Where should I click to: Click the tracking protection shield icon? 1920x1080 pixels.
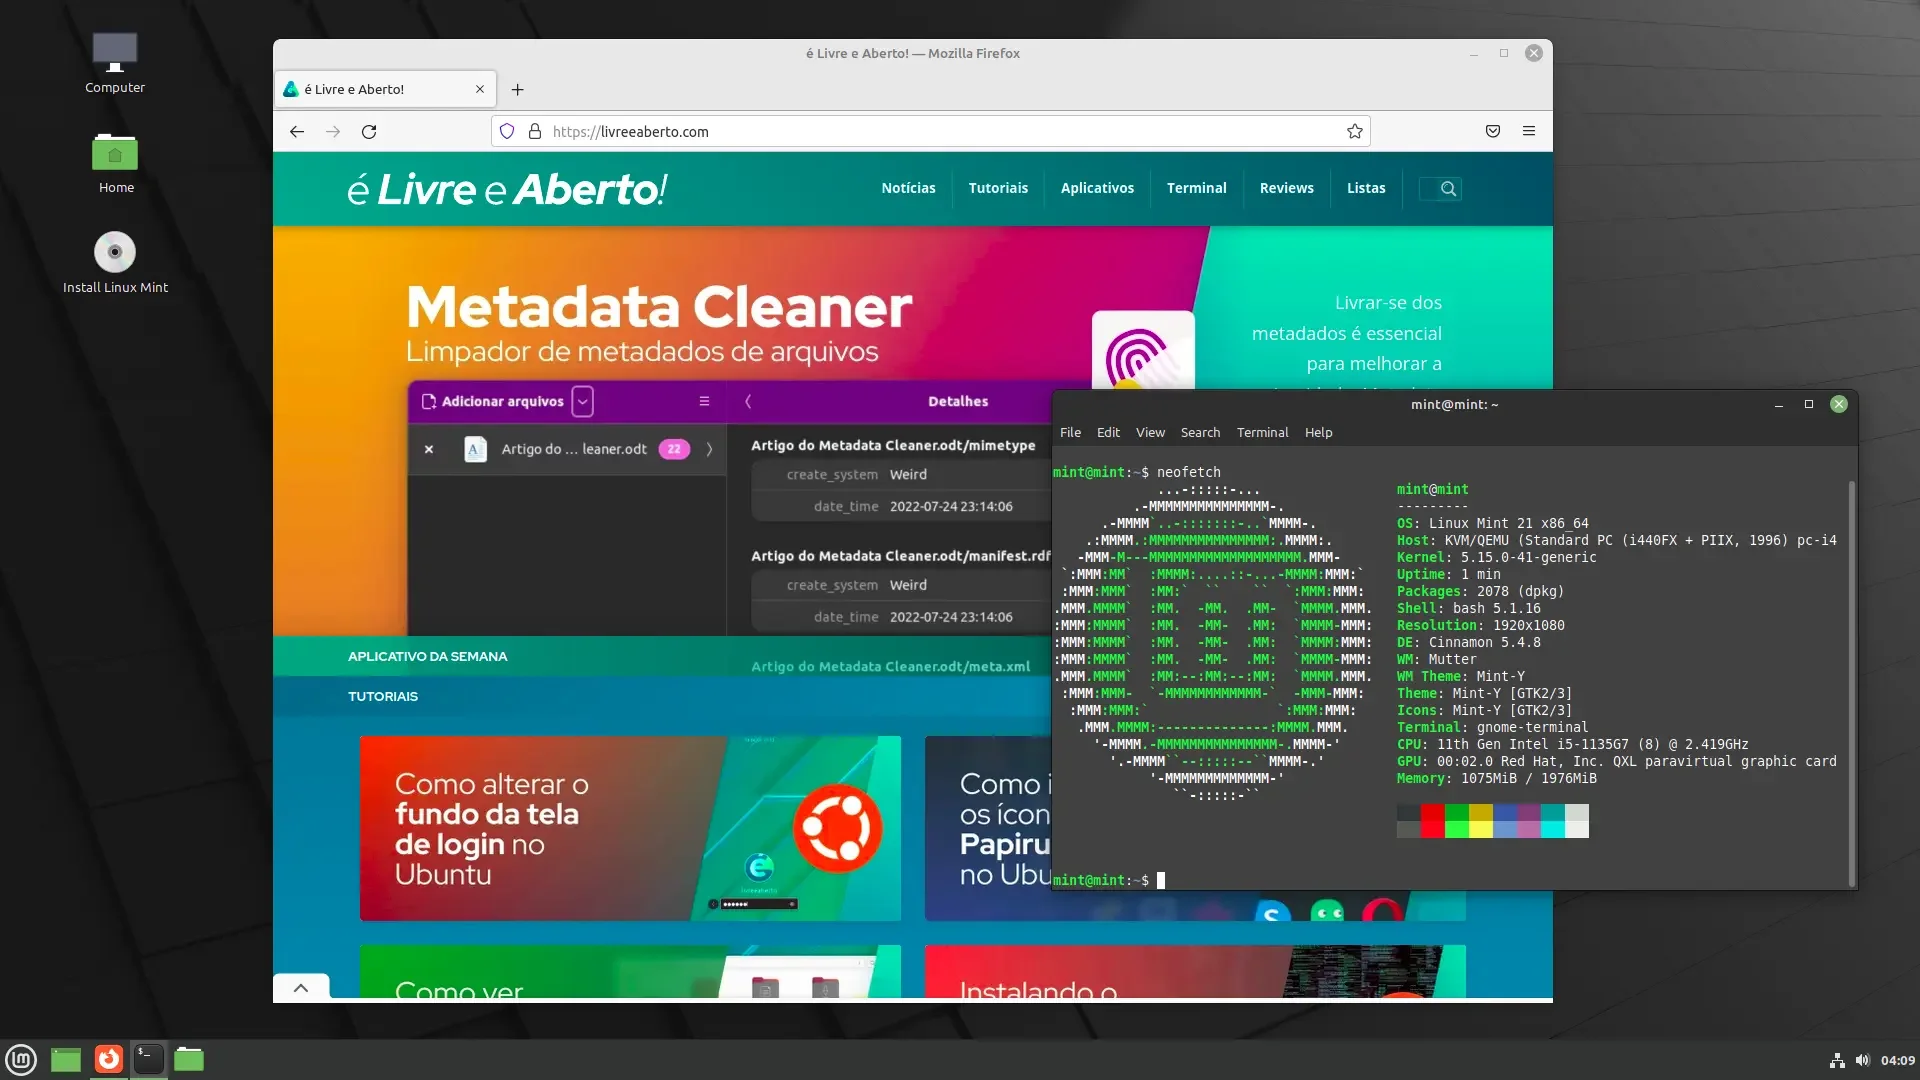click(507, 131)
